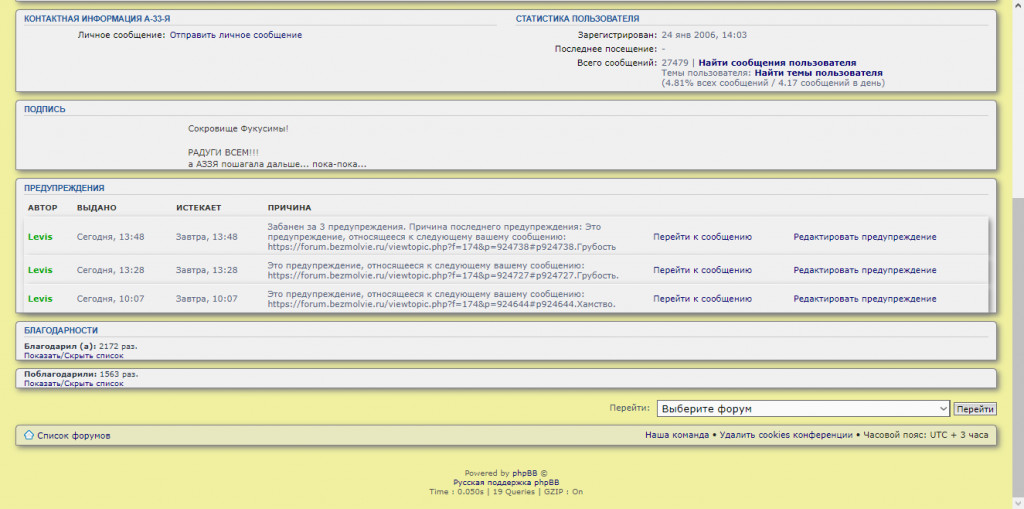Screen dimensions: 1024x509
Task: Go to message for warning issued 13:28
Action: 702,270
